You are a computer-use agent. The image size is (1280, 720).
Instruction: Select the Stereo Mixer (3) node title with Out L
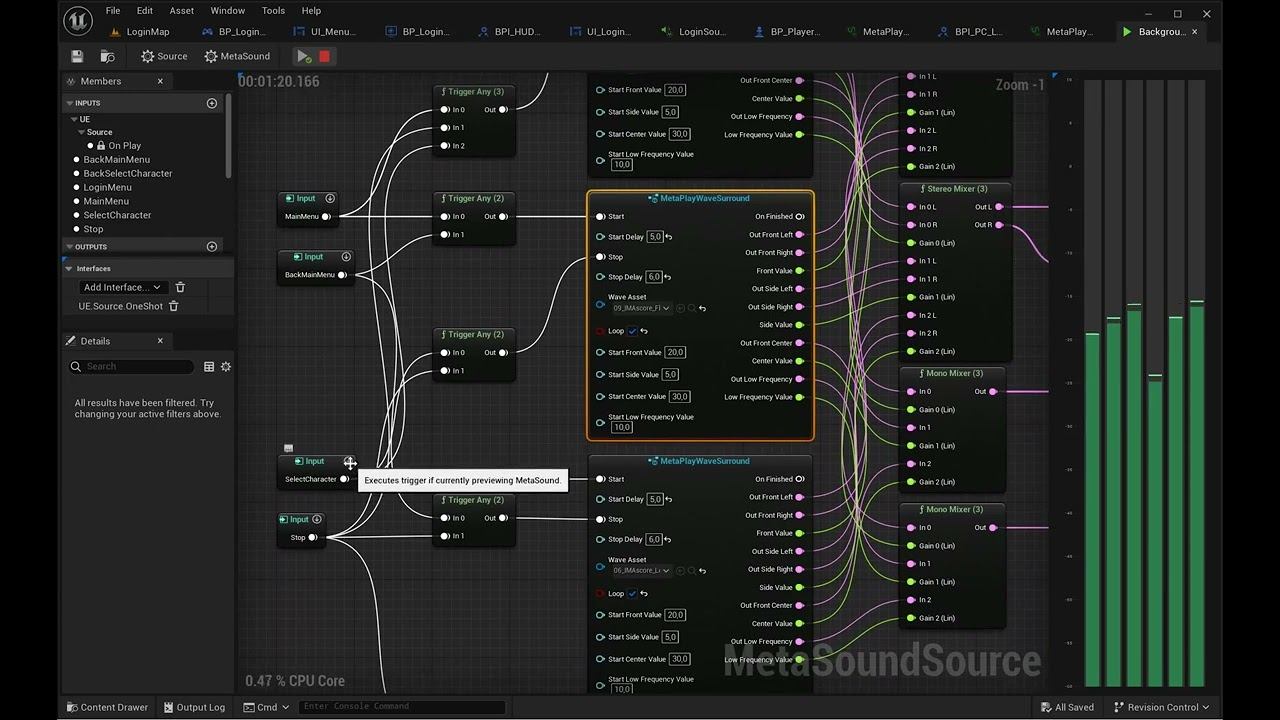click(x=955, y=189)
